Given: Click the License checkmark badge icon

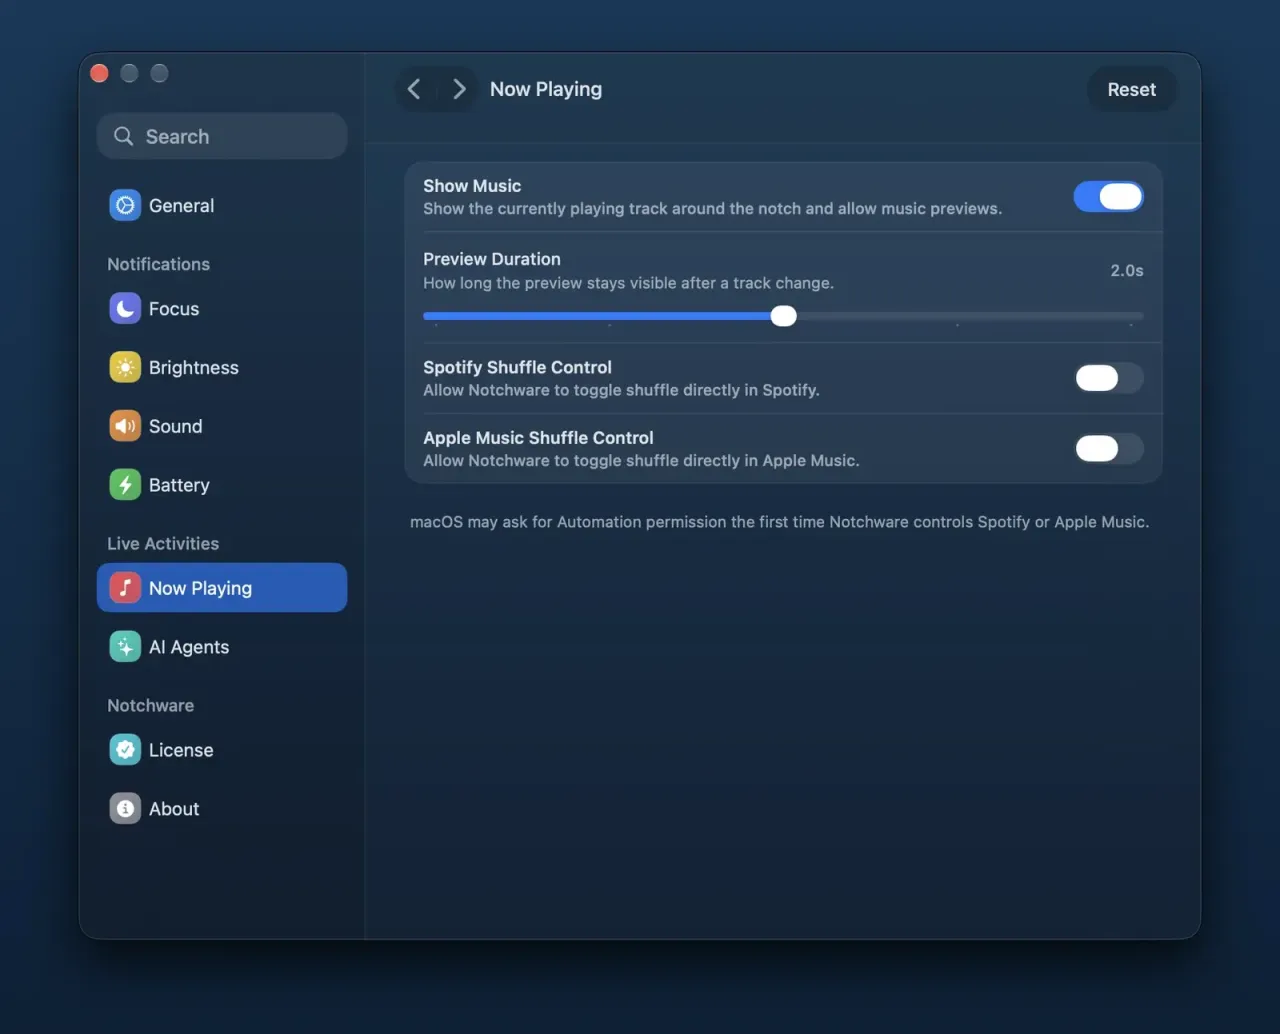Looking at the screenshot, I should point(125,749).
